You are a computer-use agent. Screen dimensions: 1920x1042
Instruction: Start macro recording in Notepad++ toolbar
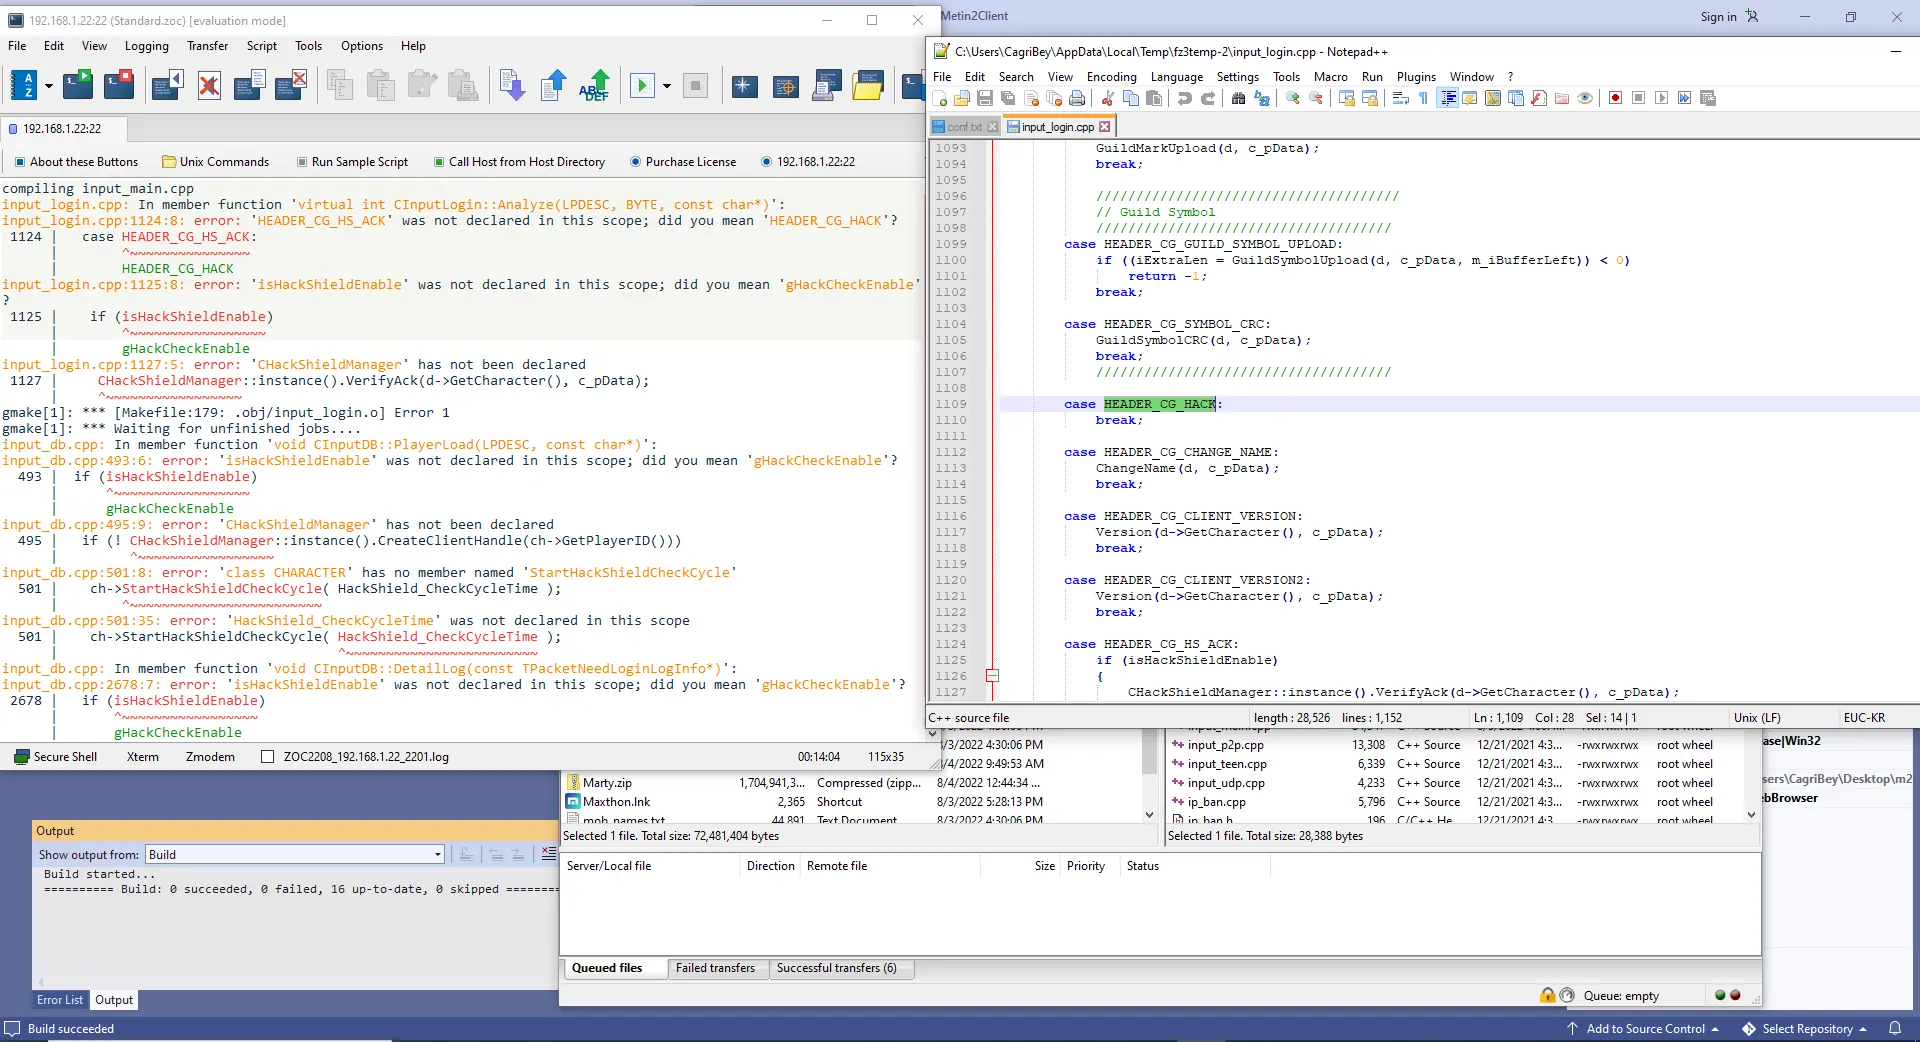pyautogui.click(x=1615, y=98)
